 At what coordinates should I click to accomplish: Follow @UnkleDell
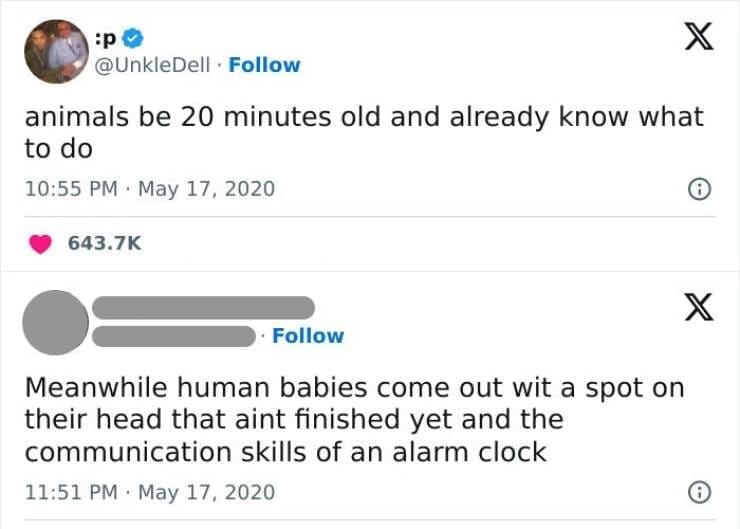click(264, 65)
